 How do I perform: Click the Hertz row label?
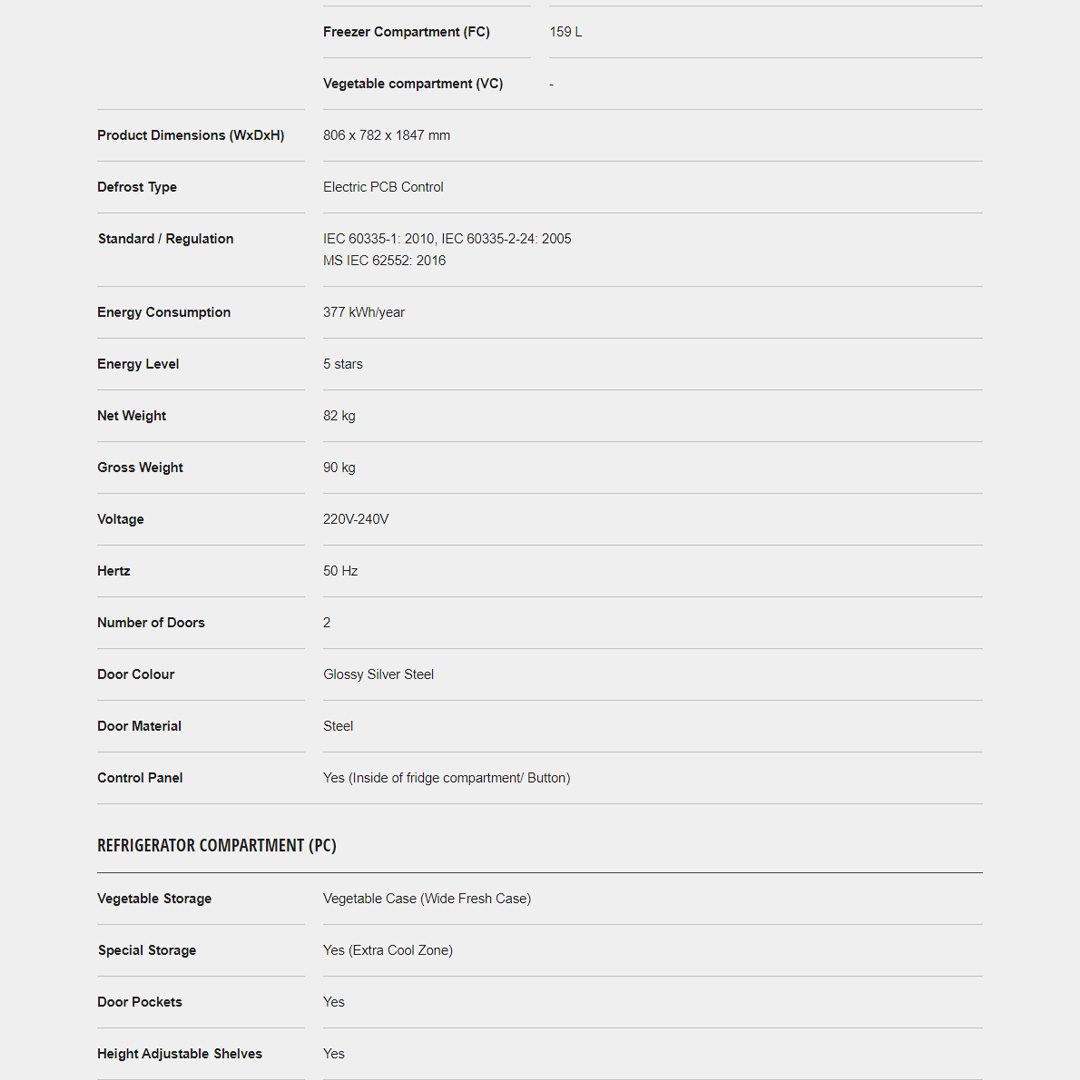tap(114, 571)
